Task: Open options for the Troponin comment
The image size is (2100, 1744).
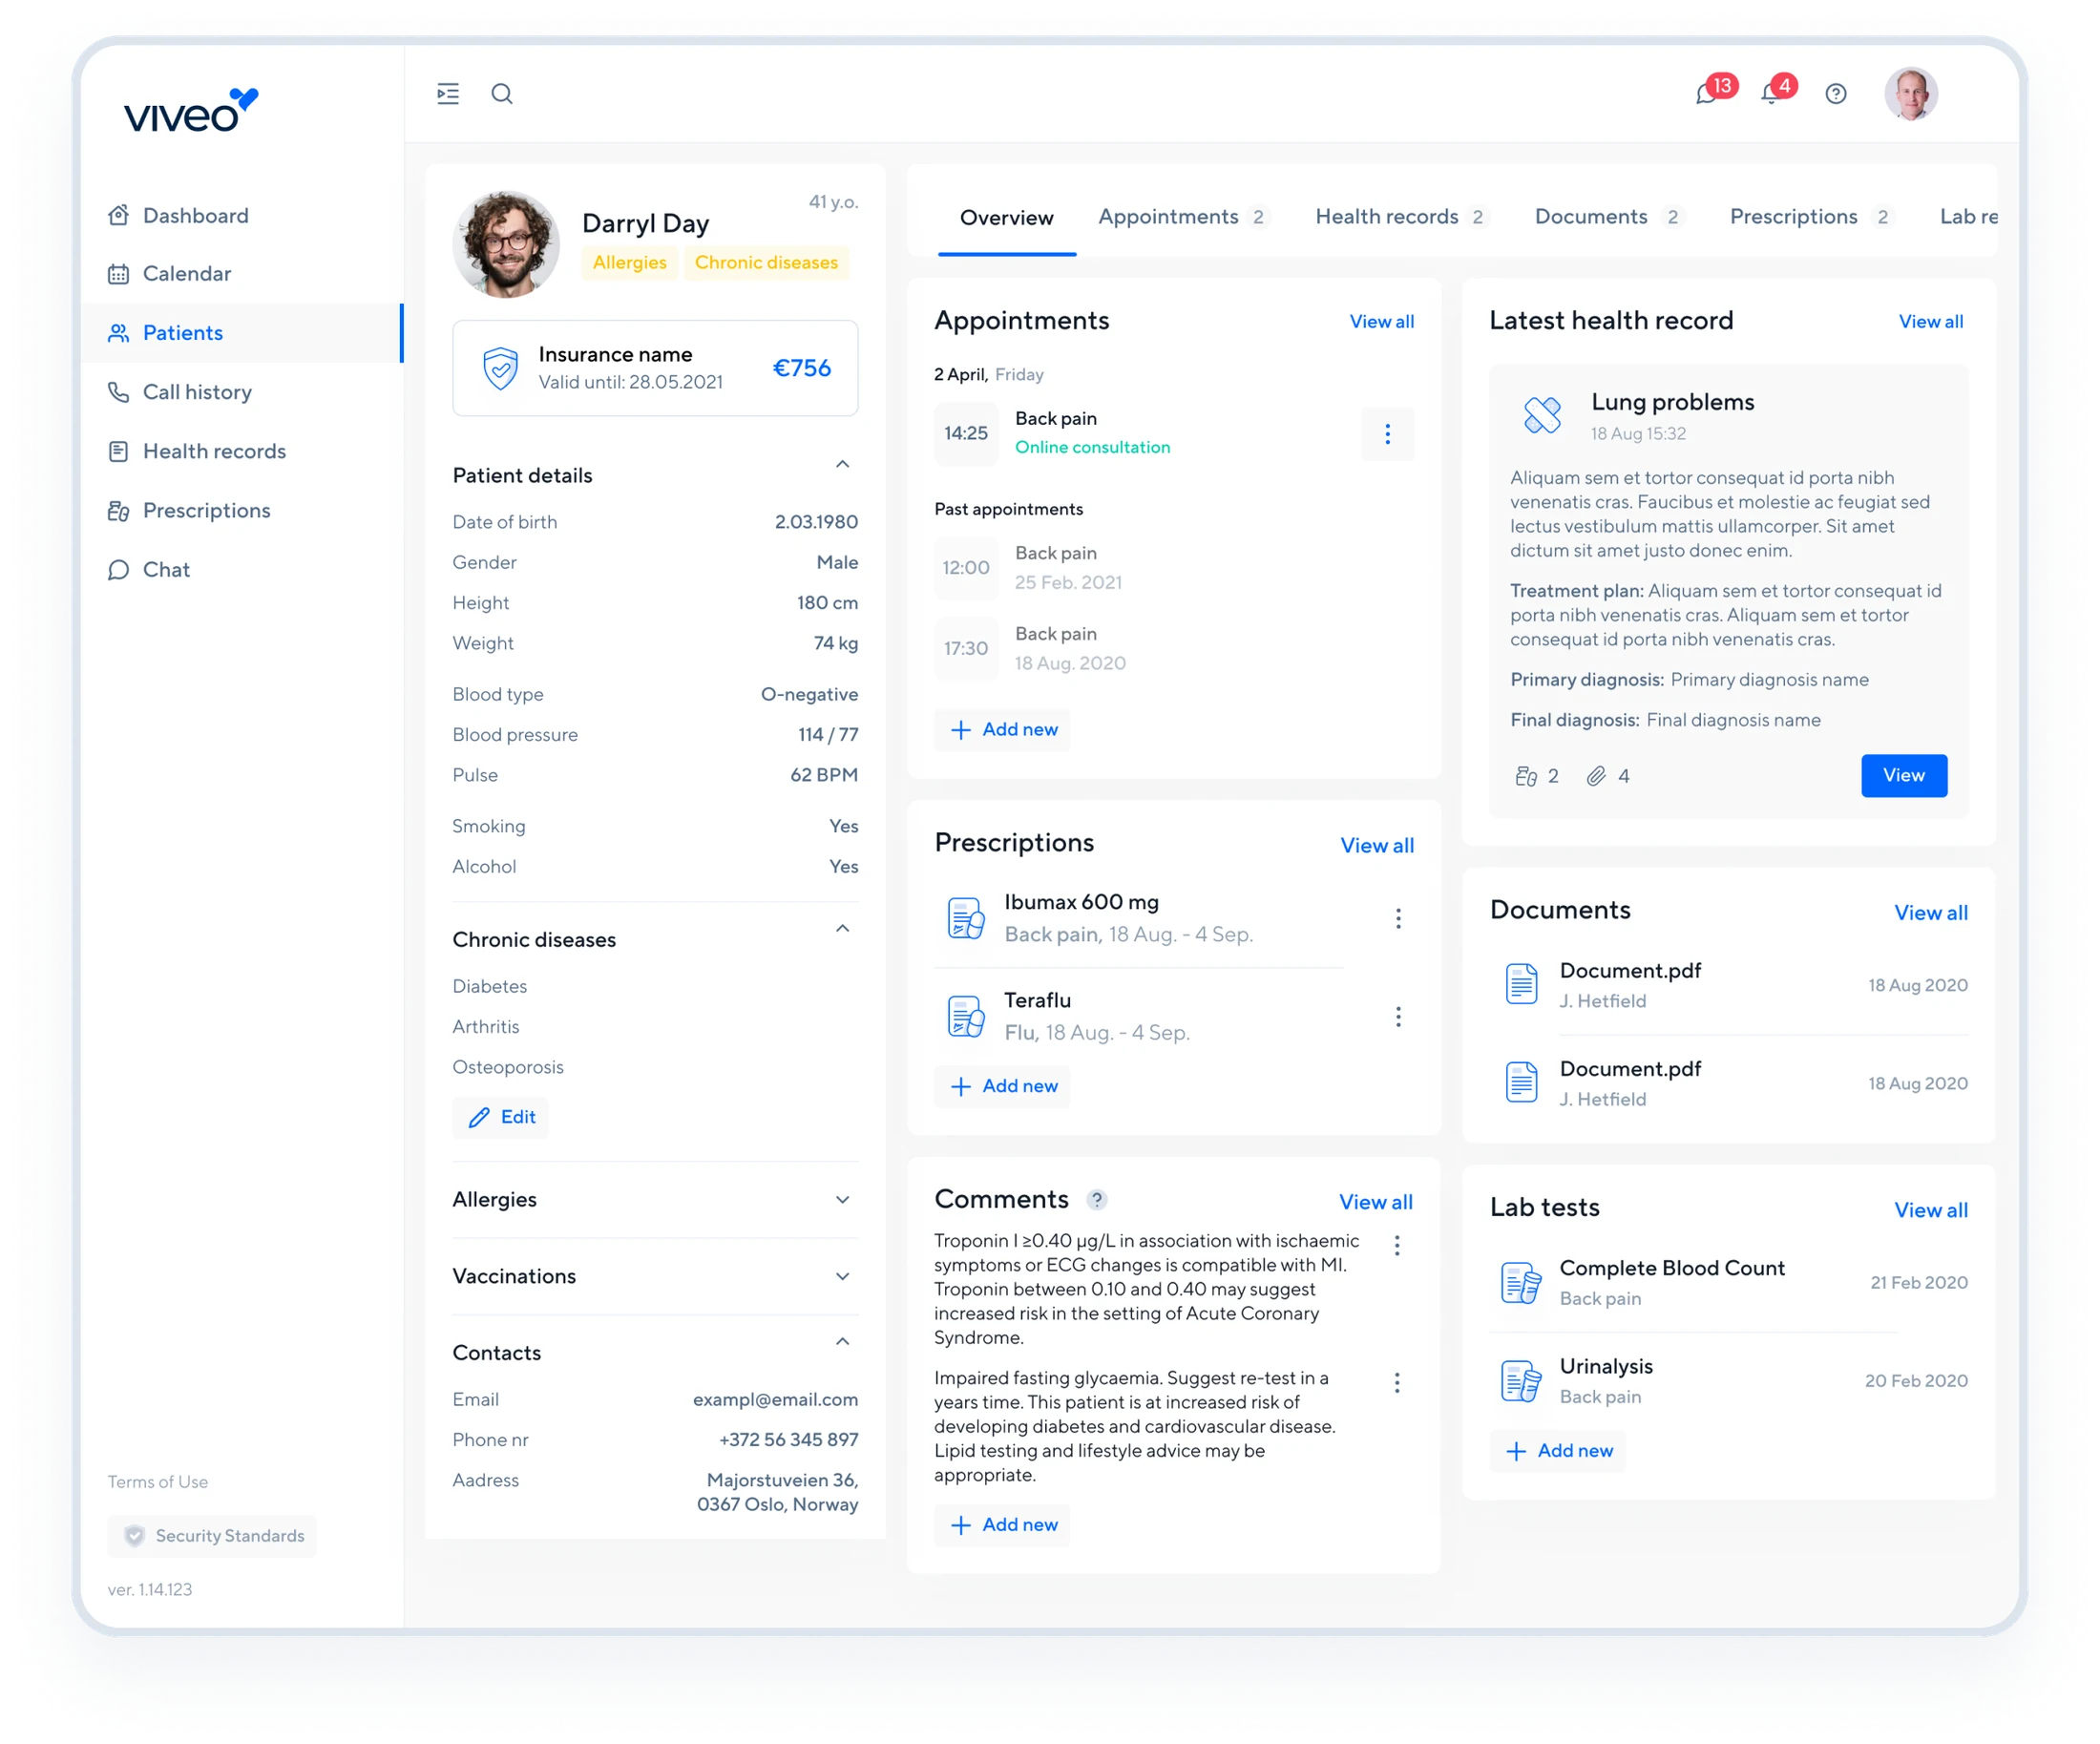Action: point(1397,1245)
